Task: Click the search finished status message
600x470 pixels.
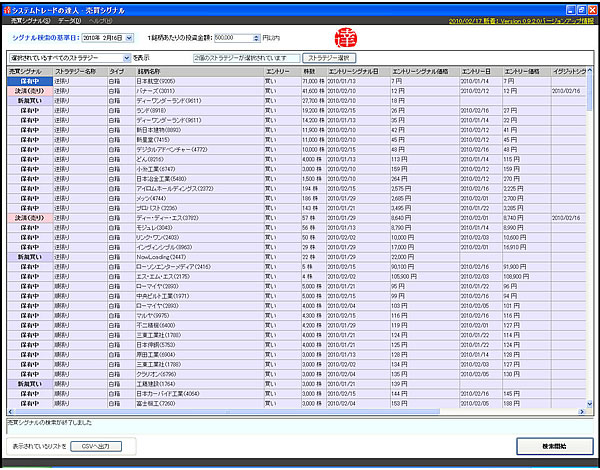Action: point(50,423)
